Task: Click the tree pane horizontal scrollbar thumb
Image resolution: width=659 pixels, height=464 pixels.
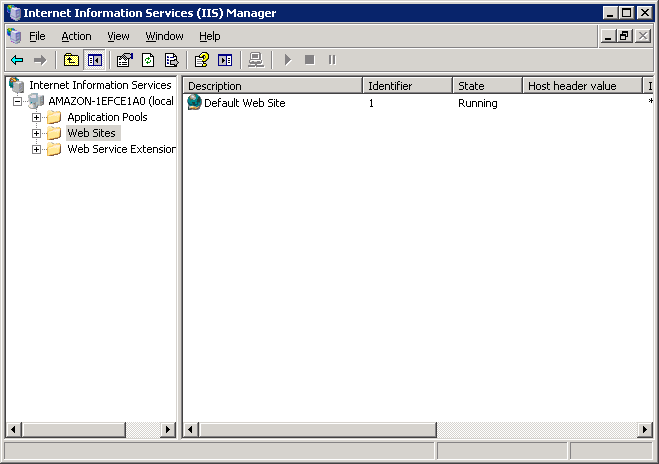Action: 74,430
